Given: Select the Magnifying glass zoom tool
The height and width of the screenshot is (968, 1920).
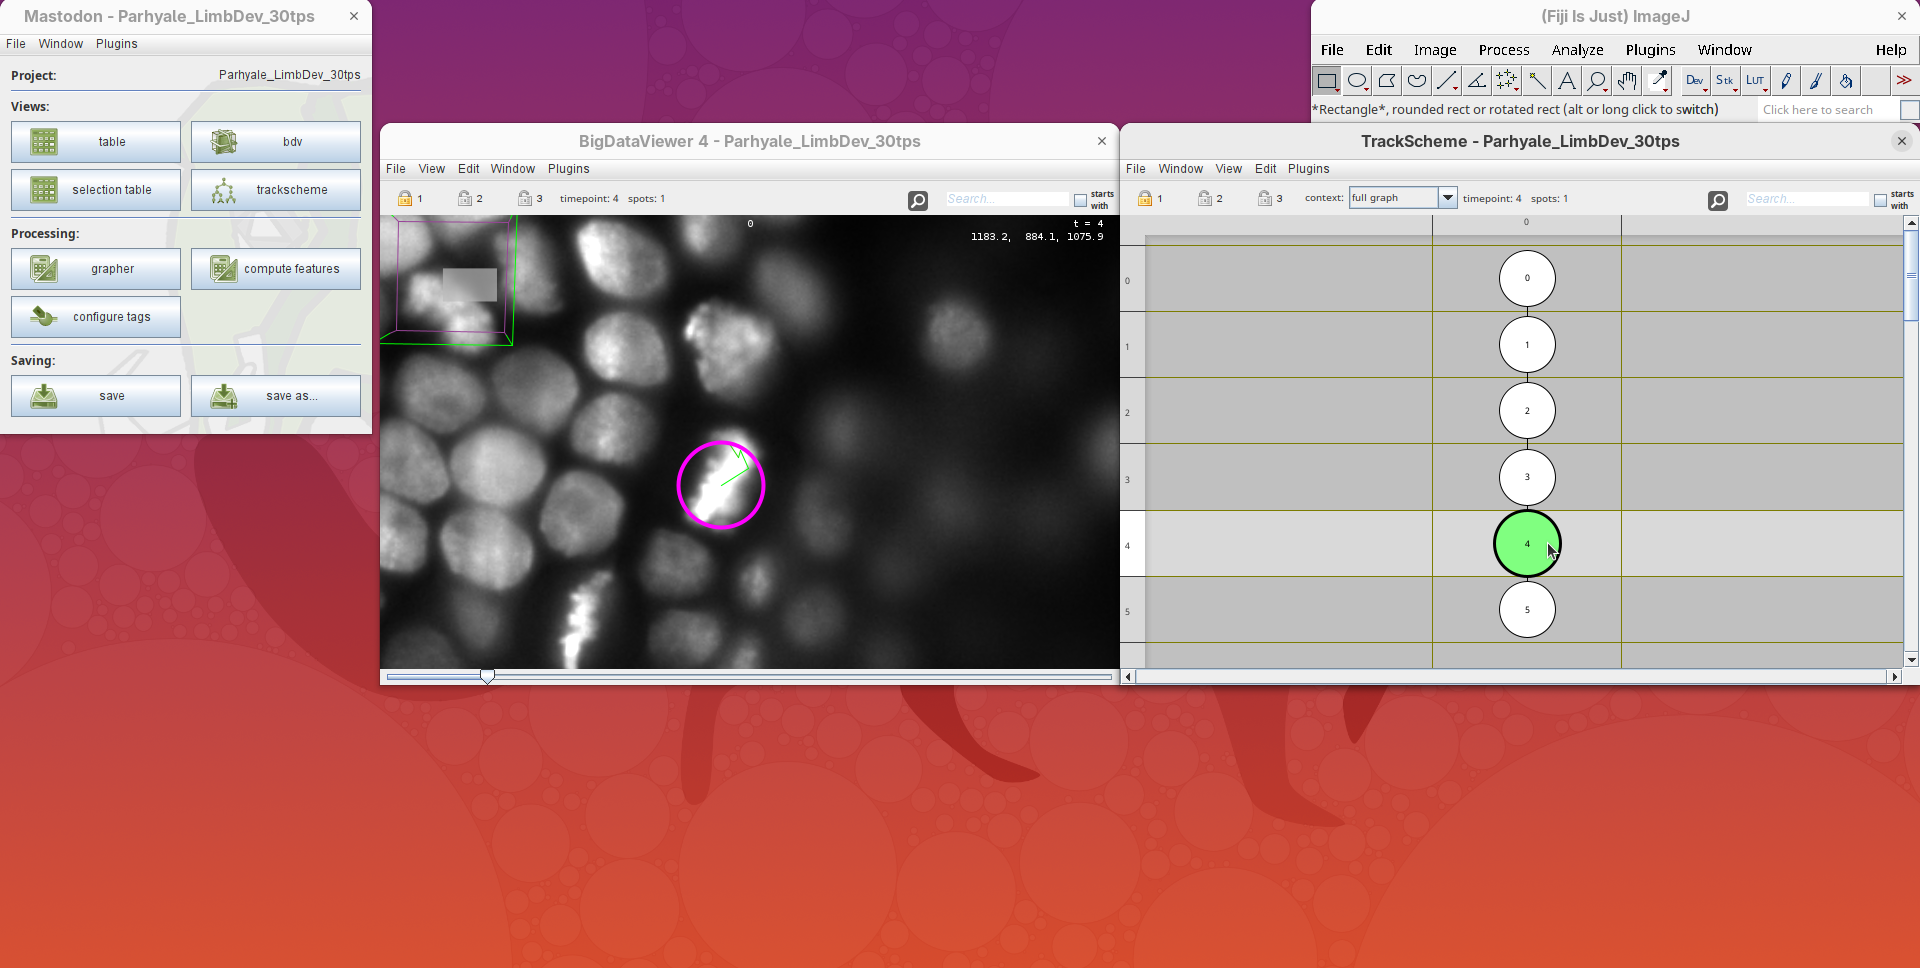Looking at the screenshot, I should tap(1597, 81).
